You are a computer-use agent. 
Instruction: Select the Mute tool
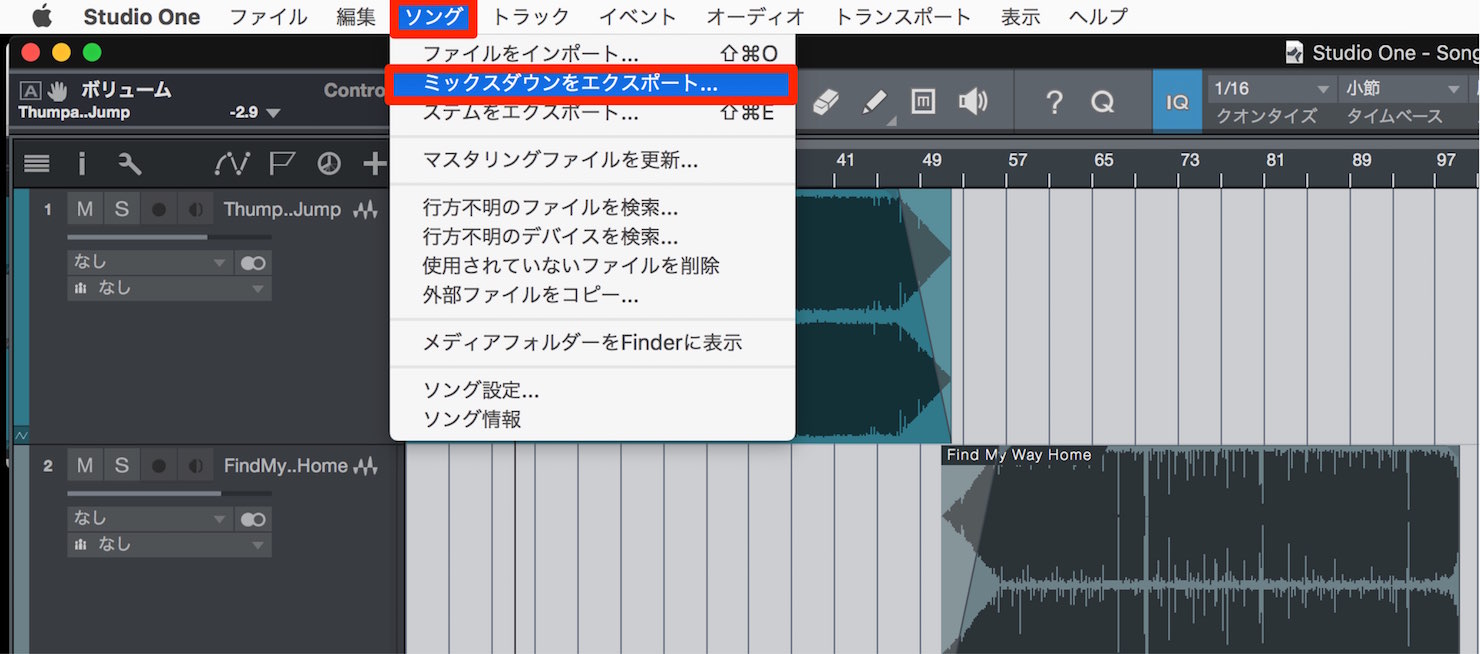coord(923,101)
